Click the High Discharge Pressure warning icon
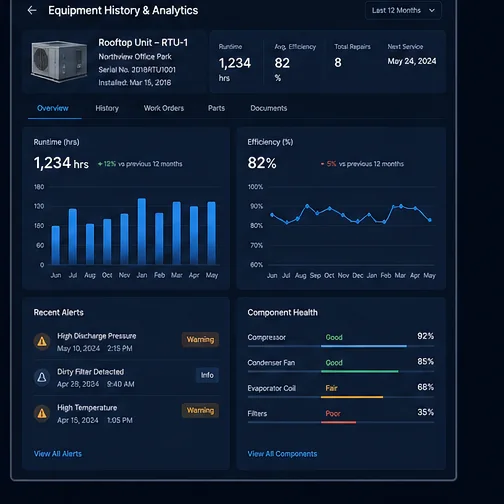This screenshot has width=504, height=504. [42, 341]
